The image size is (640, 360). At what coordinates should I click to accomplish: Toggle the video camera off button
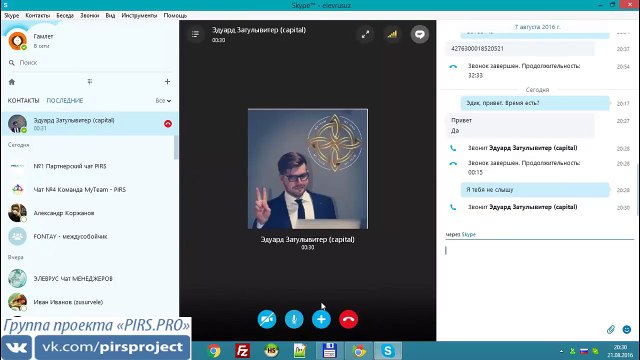coord(267,319)
